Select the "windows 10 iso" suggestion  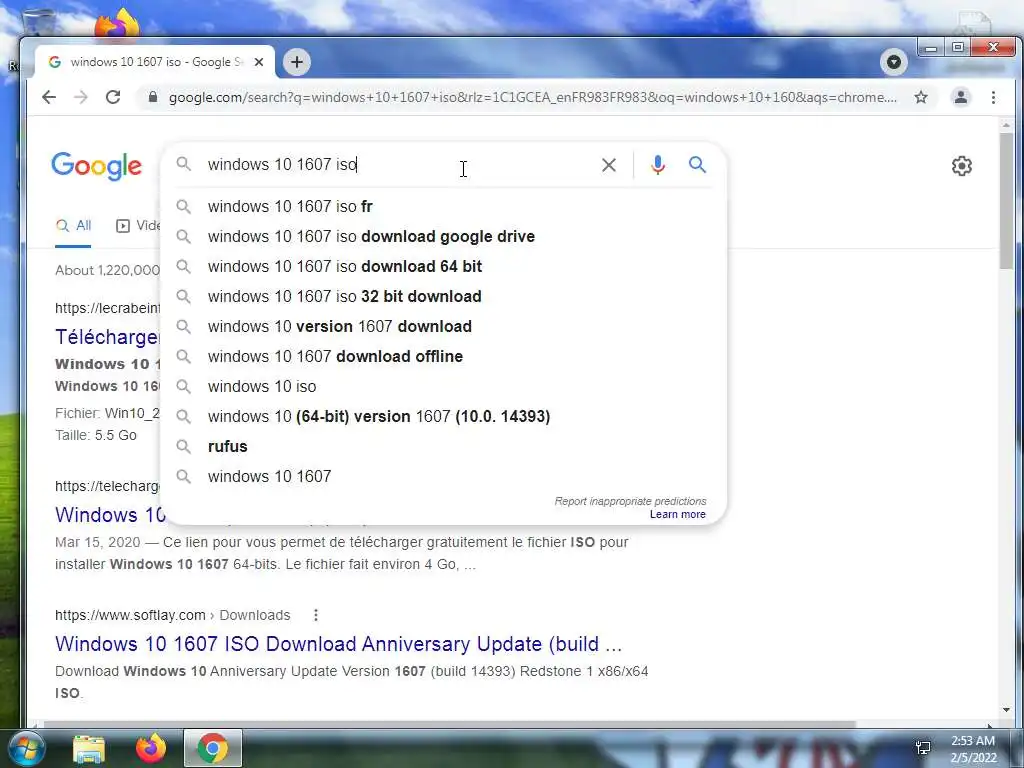443,387
